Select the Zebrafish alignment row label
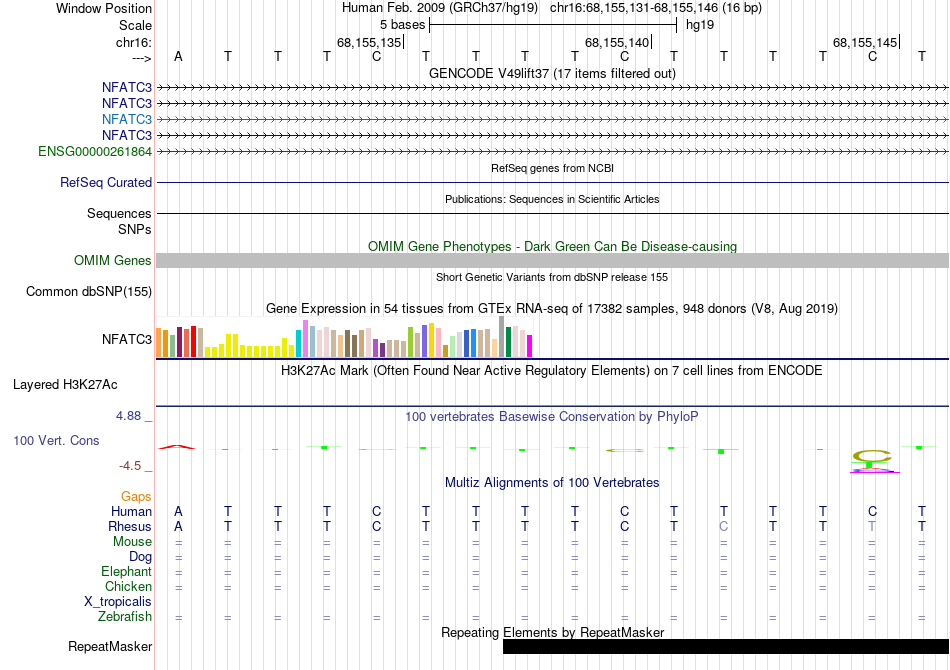 coord(125,617)
